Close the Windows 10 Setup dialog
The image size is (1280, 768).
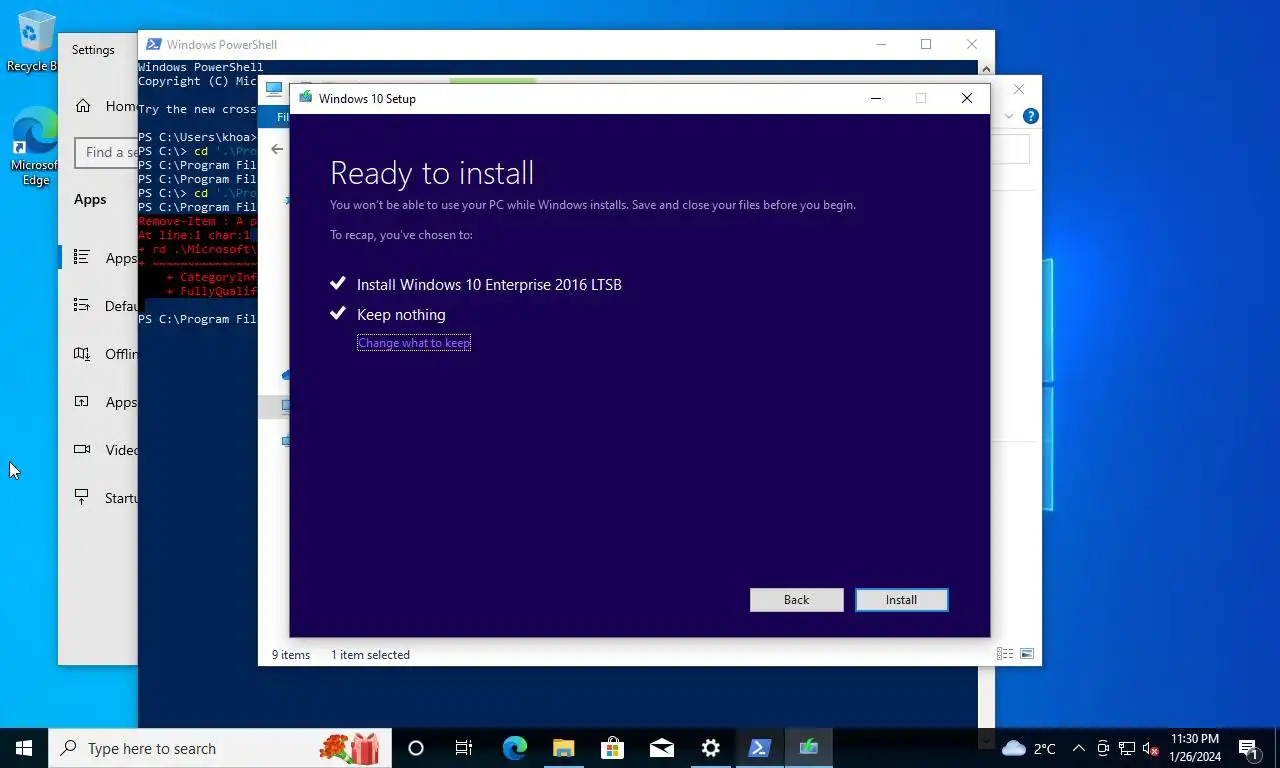point(966,98)
